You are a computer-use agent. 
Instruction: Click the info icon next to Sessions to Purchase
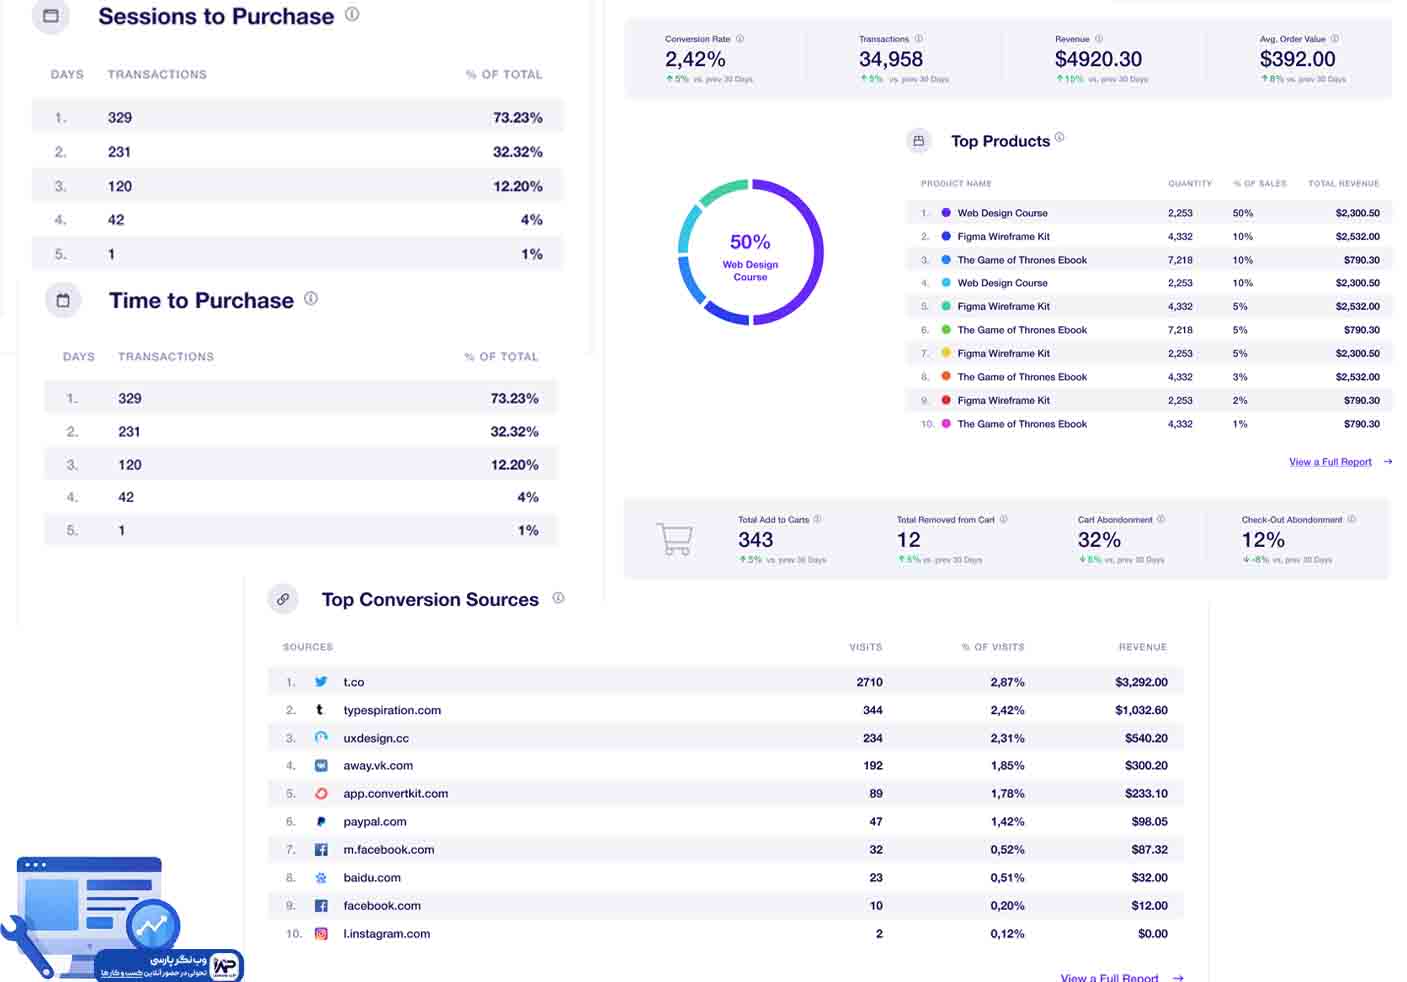point(350,15)
